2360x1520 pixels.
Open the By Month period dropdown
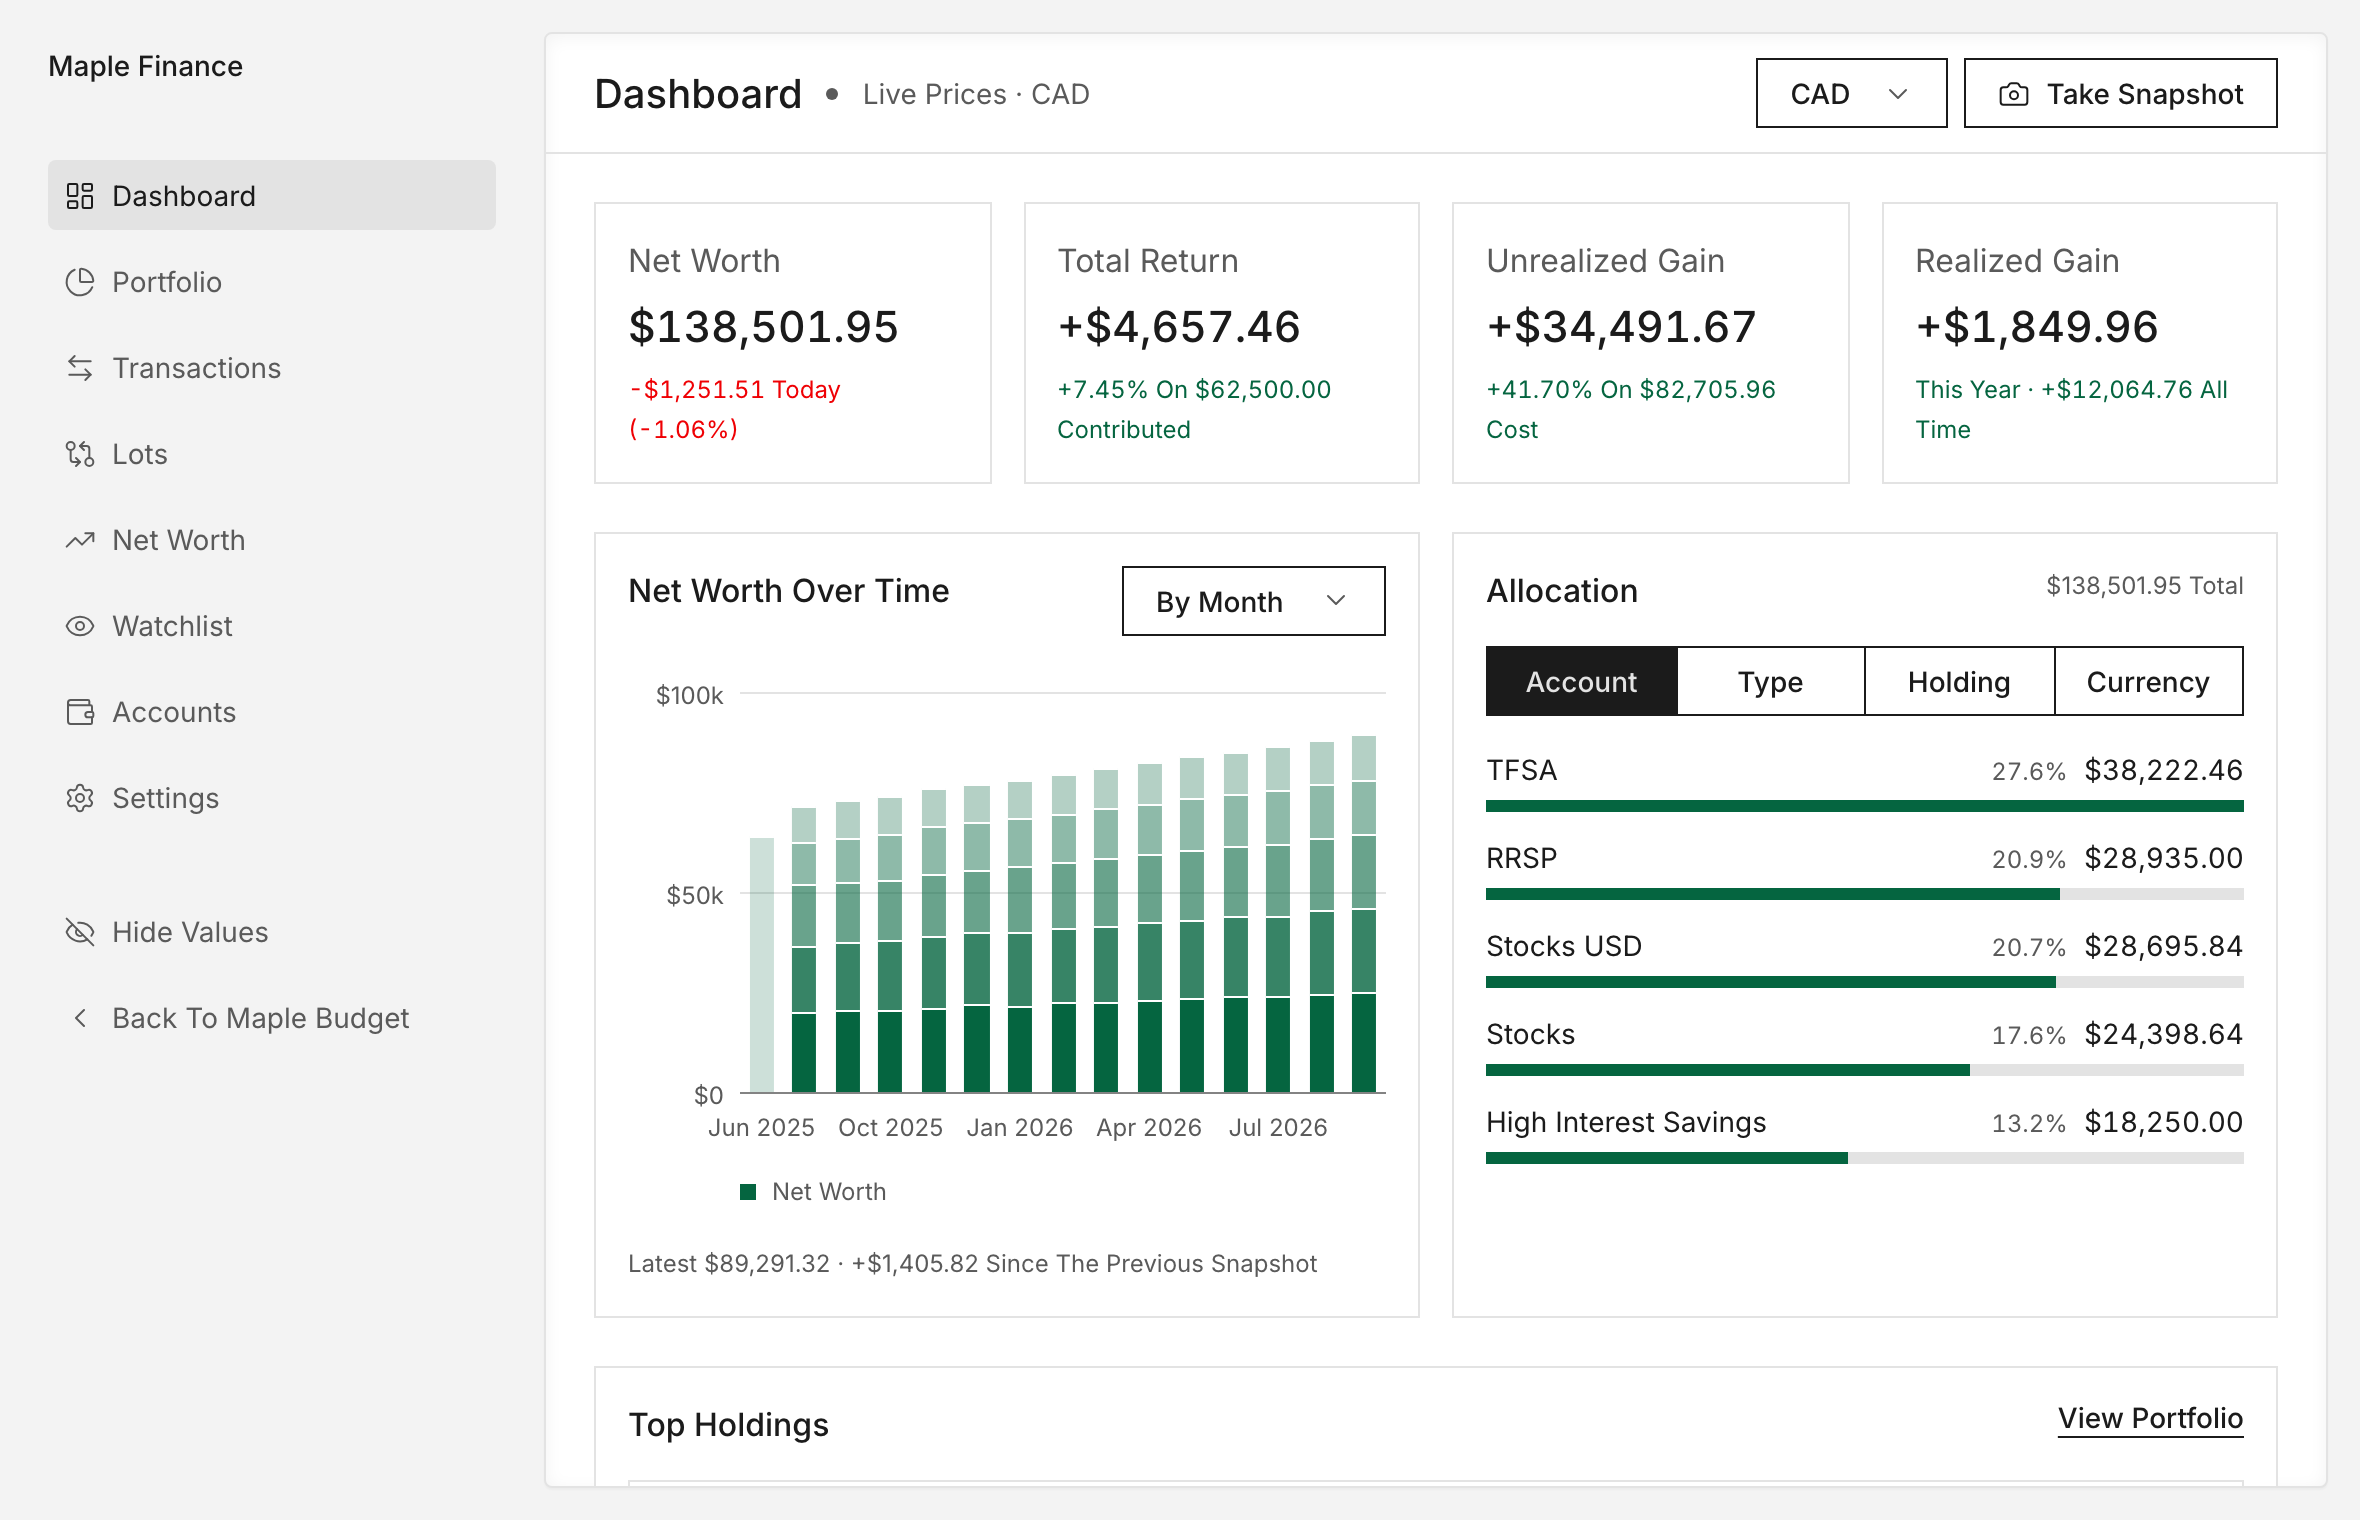tap(1253, 601)
